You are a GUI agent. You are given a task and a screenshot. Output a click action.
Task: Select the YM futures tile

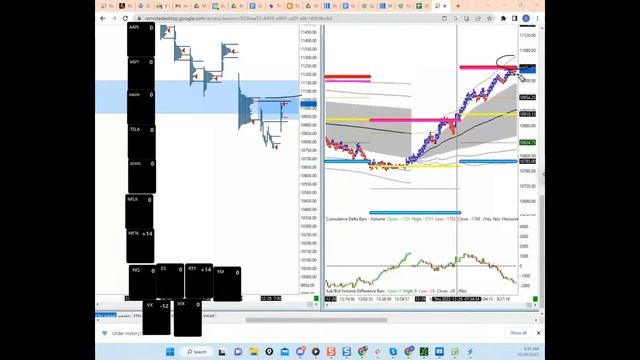[x=227, y=284]
